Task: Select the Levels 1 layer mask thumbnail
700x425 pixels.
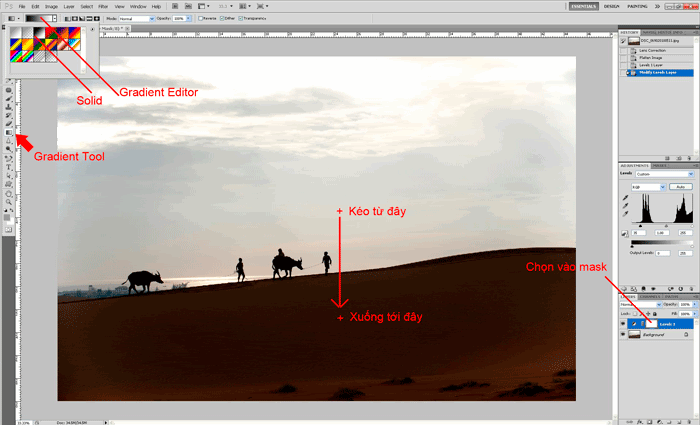Action: pos(651,323)
